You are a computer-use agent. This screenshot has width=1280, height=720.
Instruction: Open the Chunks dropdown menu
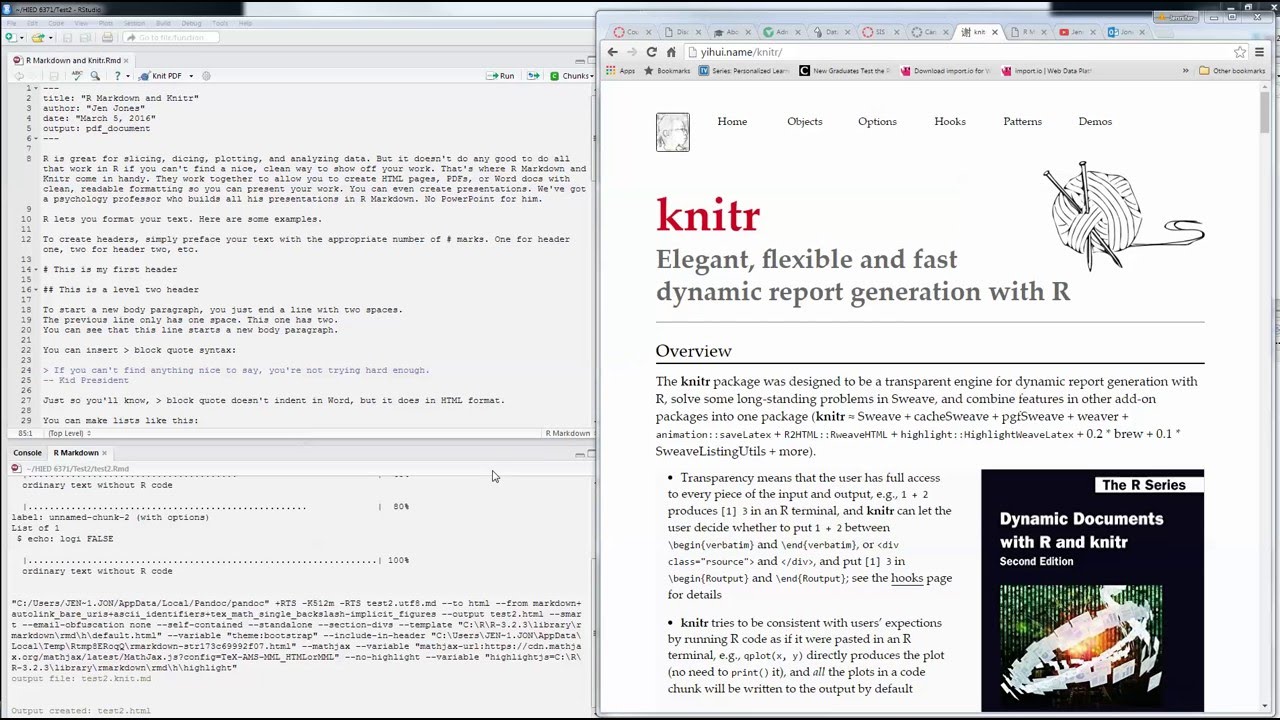coord(575,76)
